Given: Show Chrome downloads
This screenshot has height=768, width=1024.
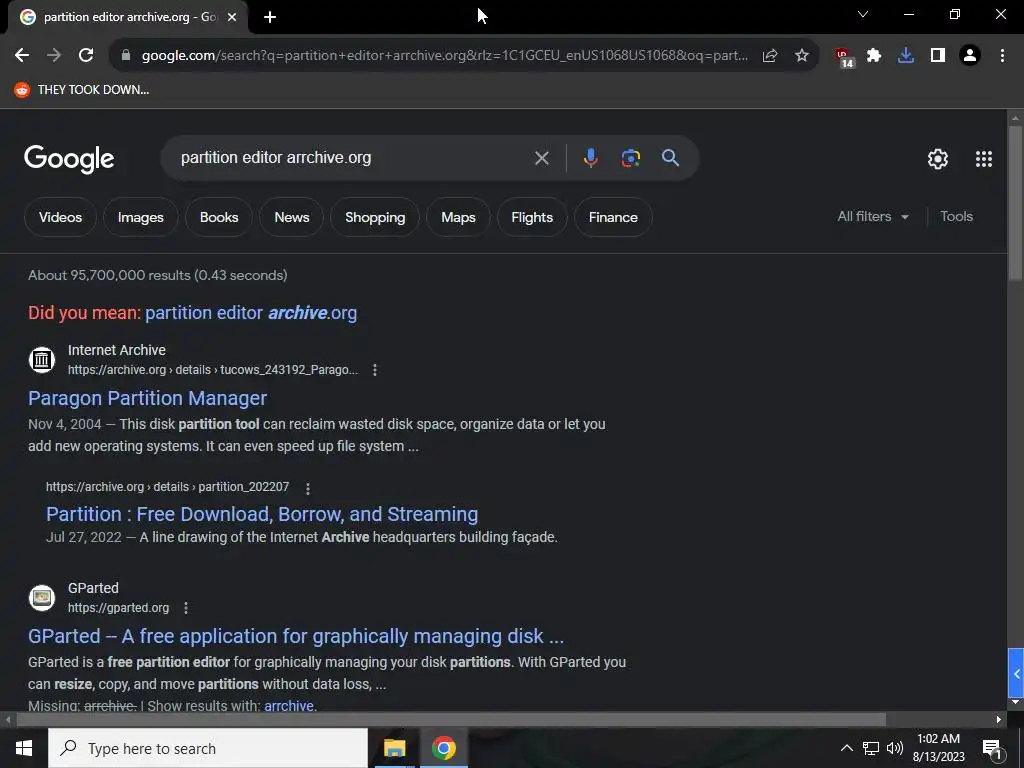Looking at the screenshot, I should 906,56.
